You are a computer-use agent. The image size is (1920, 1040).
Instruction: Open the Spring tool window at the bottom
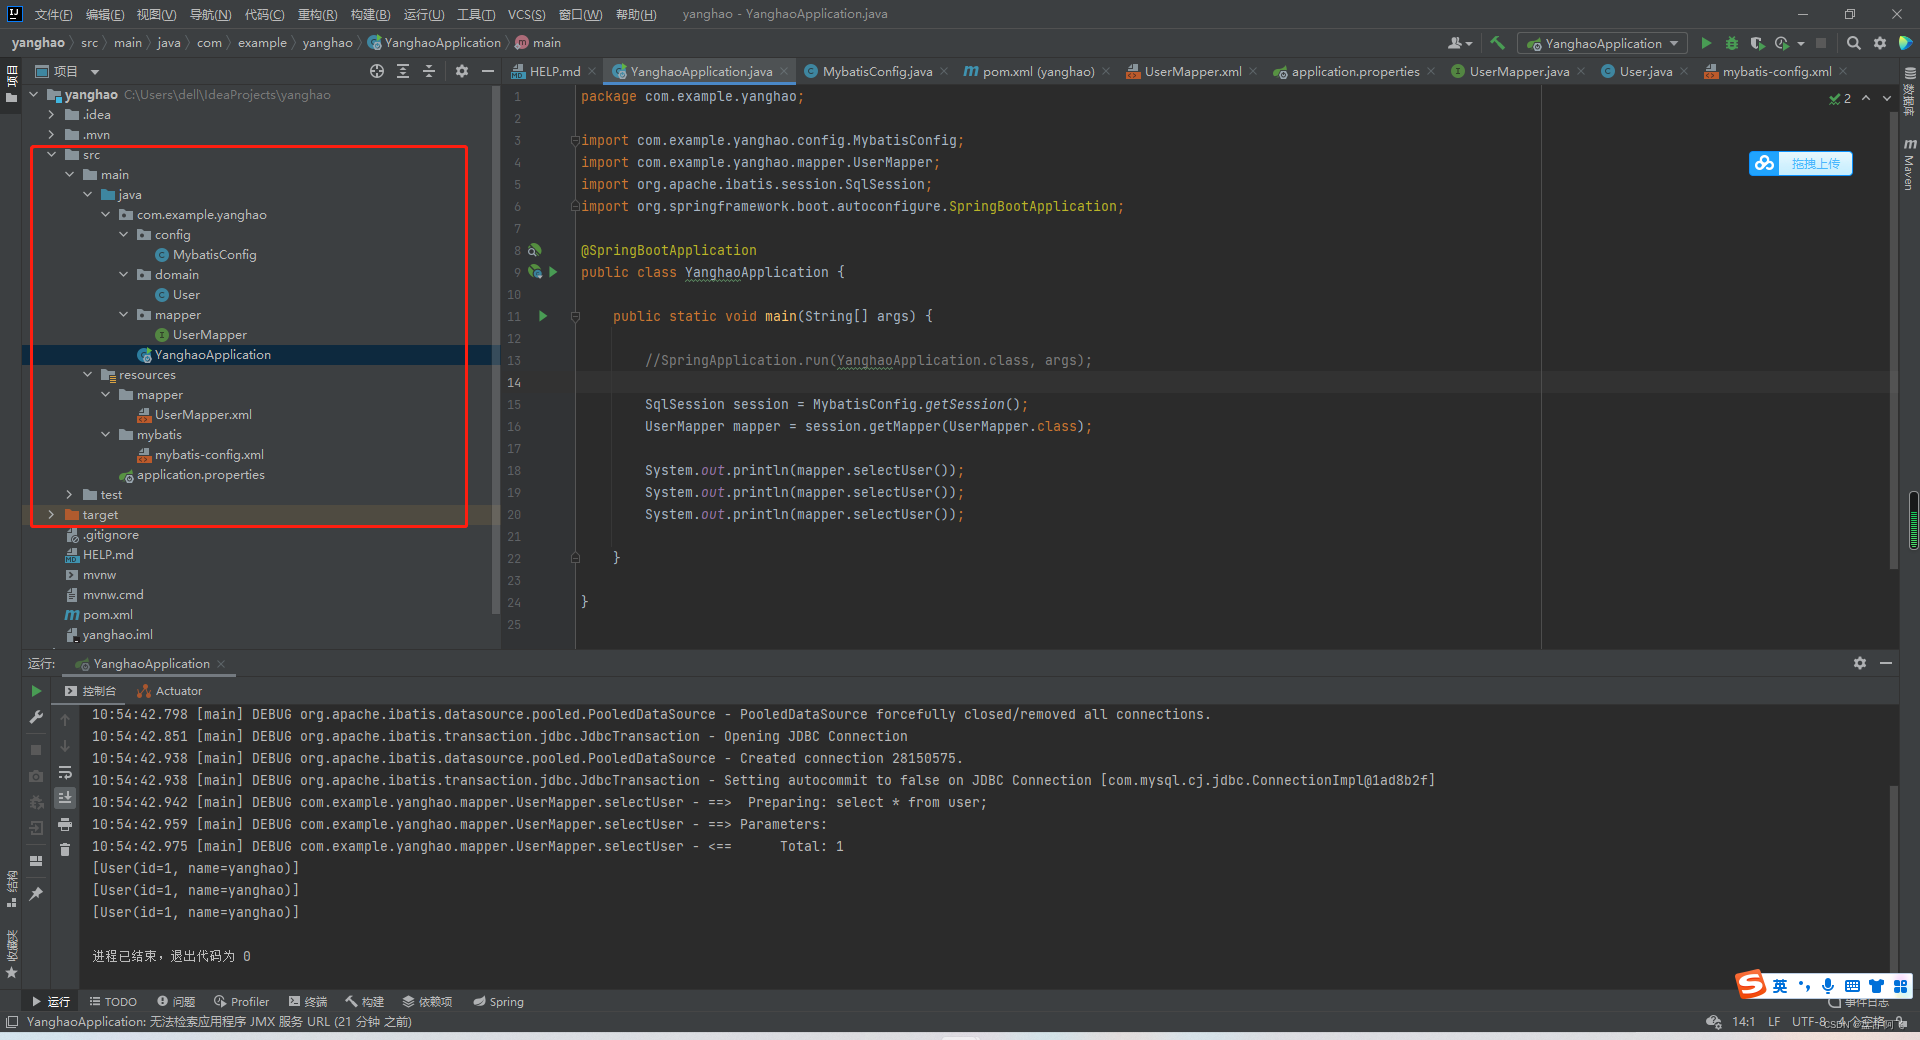tap(498, 1001)
